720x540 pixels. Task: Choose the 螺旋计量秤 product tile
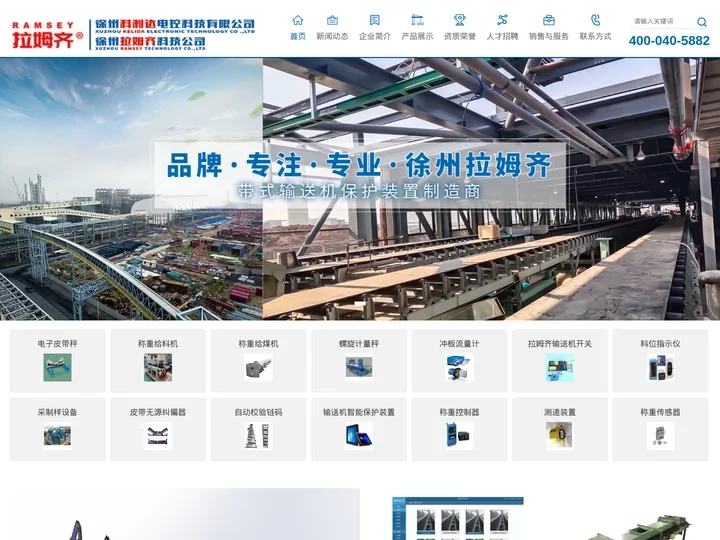[359, 360]
